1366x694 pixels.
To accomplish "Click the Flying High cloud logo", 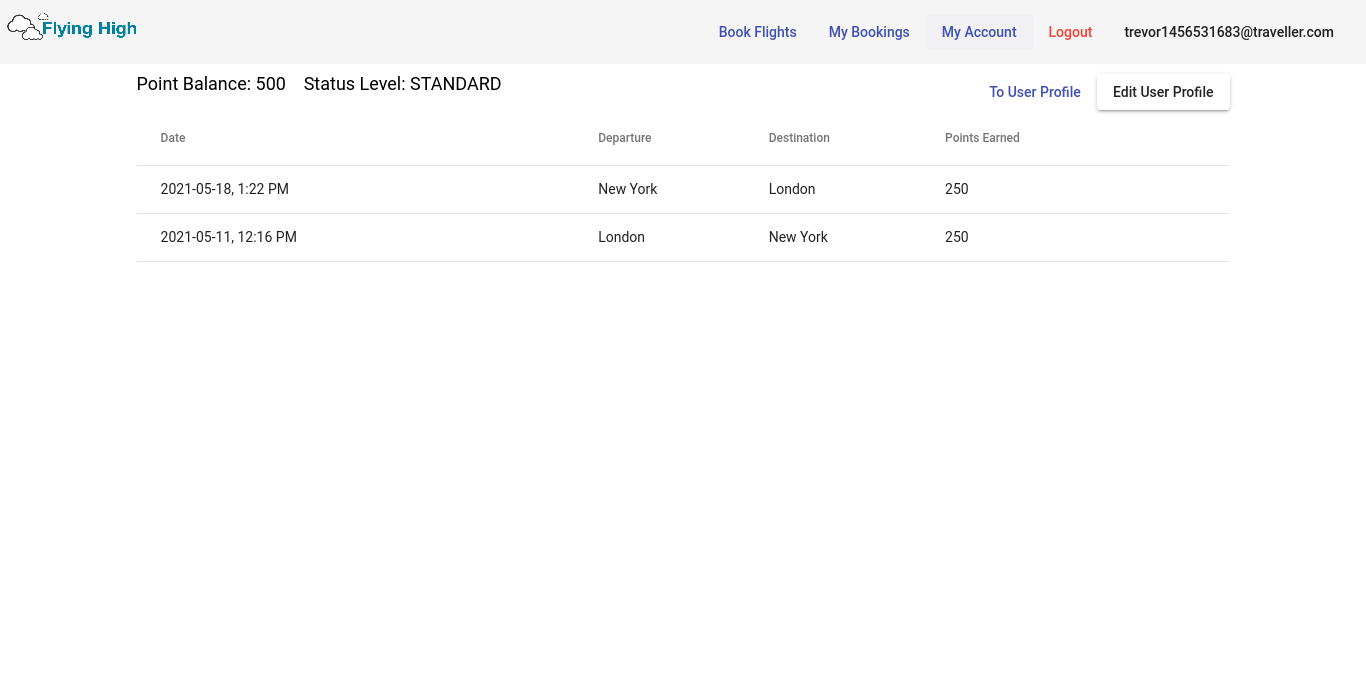I will tap(72, 27).
